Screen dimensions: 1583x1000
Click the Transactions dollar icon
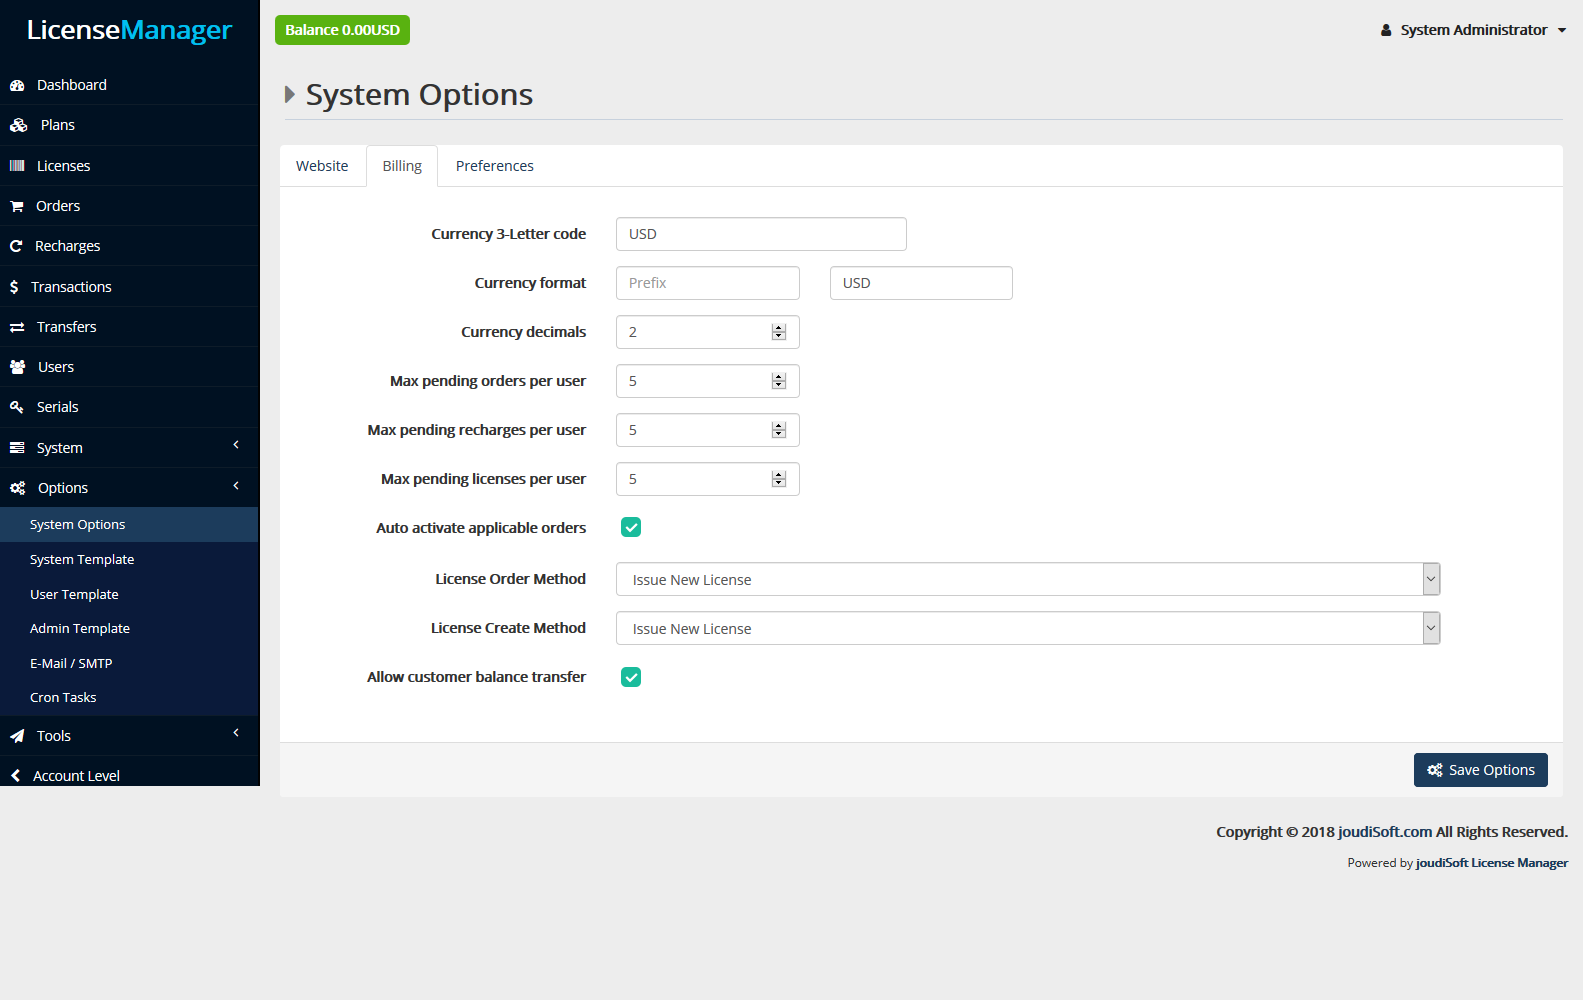click(x=14, y=287)
